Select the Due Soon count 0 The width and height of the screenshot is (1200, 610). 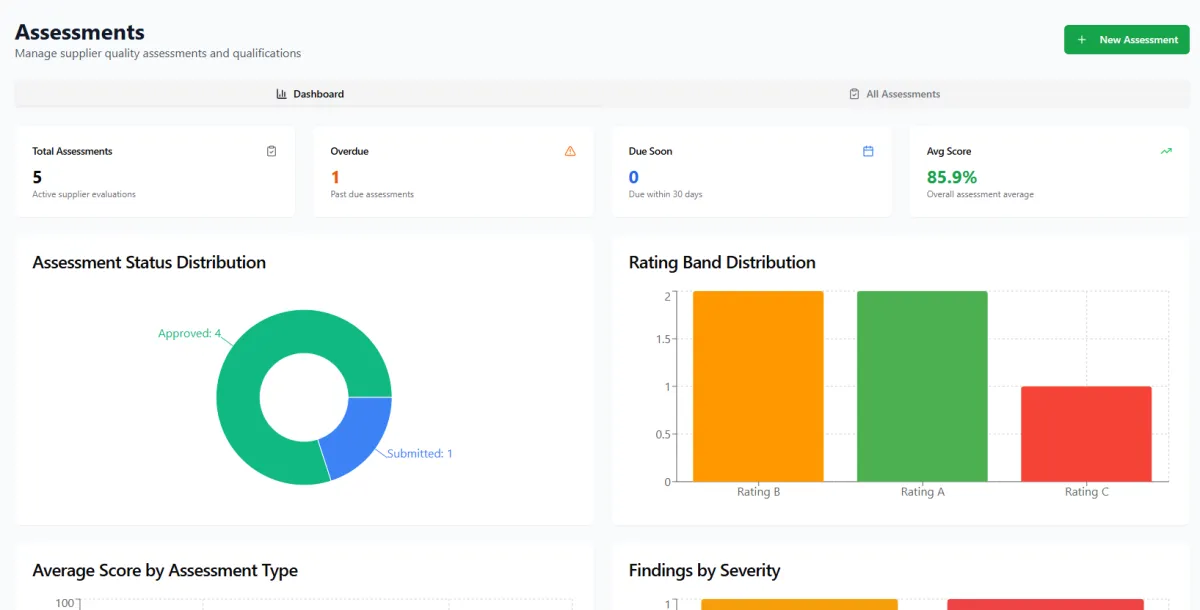tap(633, 177)
